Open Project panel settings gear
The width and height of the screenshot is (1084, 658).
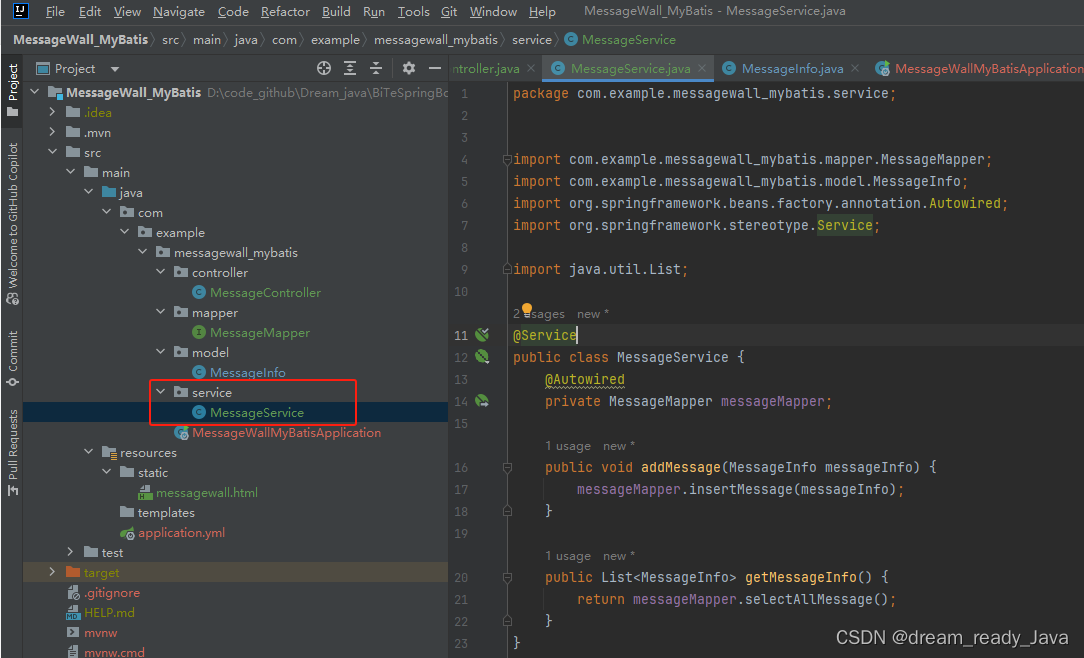point(409,68)
